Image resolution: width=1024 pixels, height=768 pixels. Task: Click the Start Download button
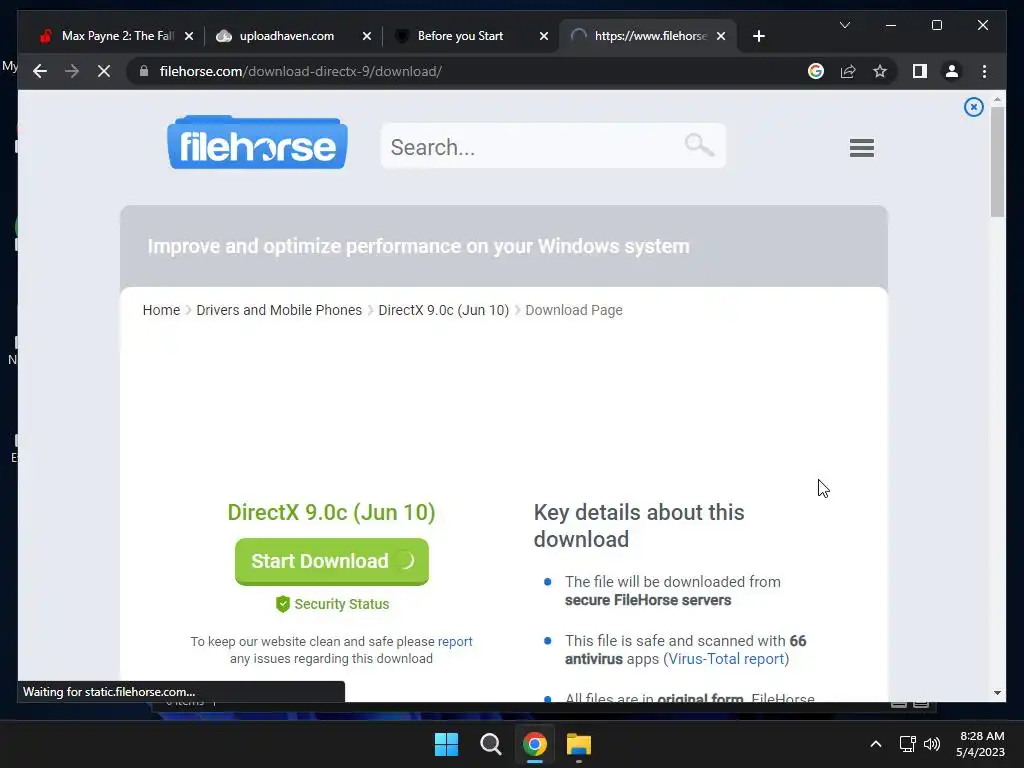pos(332,561)
